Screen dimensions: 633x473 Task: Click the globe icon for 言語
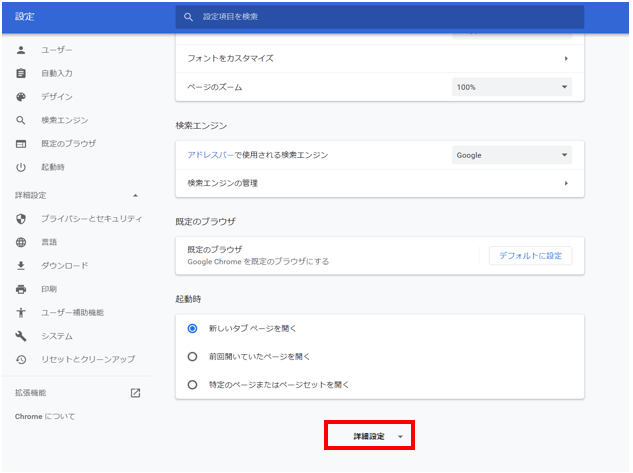(x=21, y=242)
